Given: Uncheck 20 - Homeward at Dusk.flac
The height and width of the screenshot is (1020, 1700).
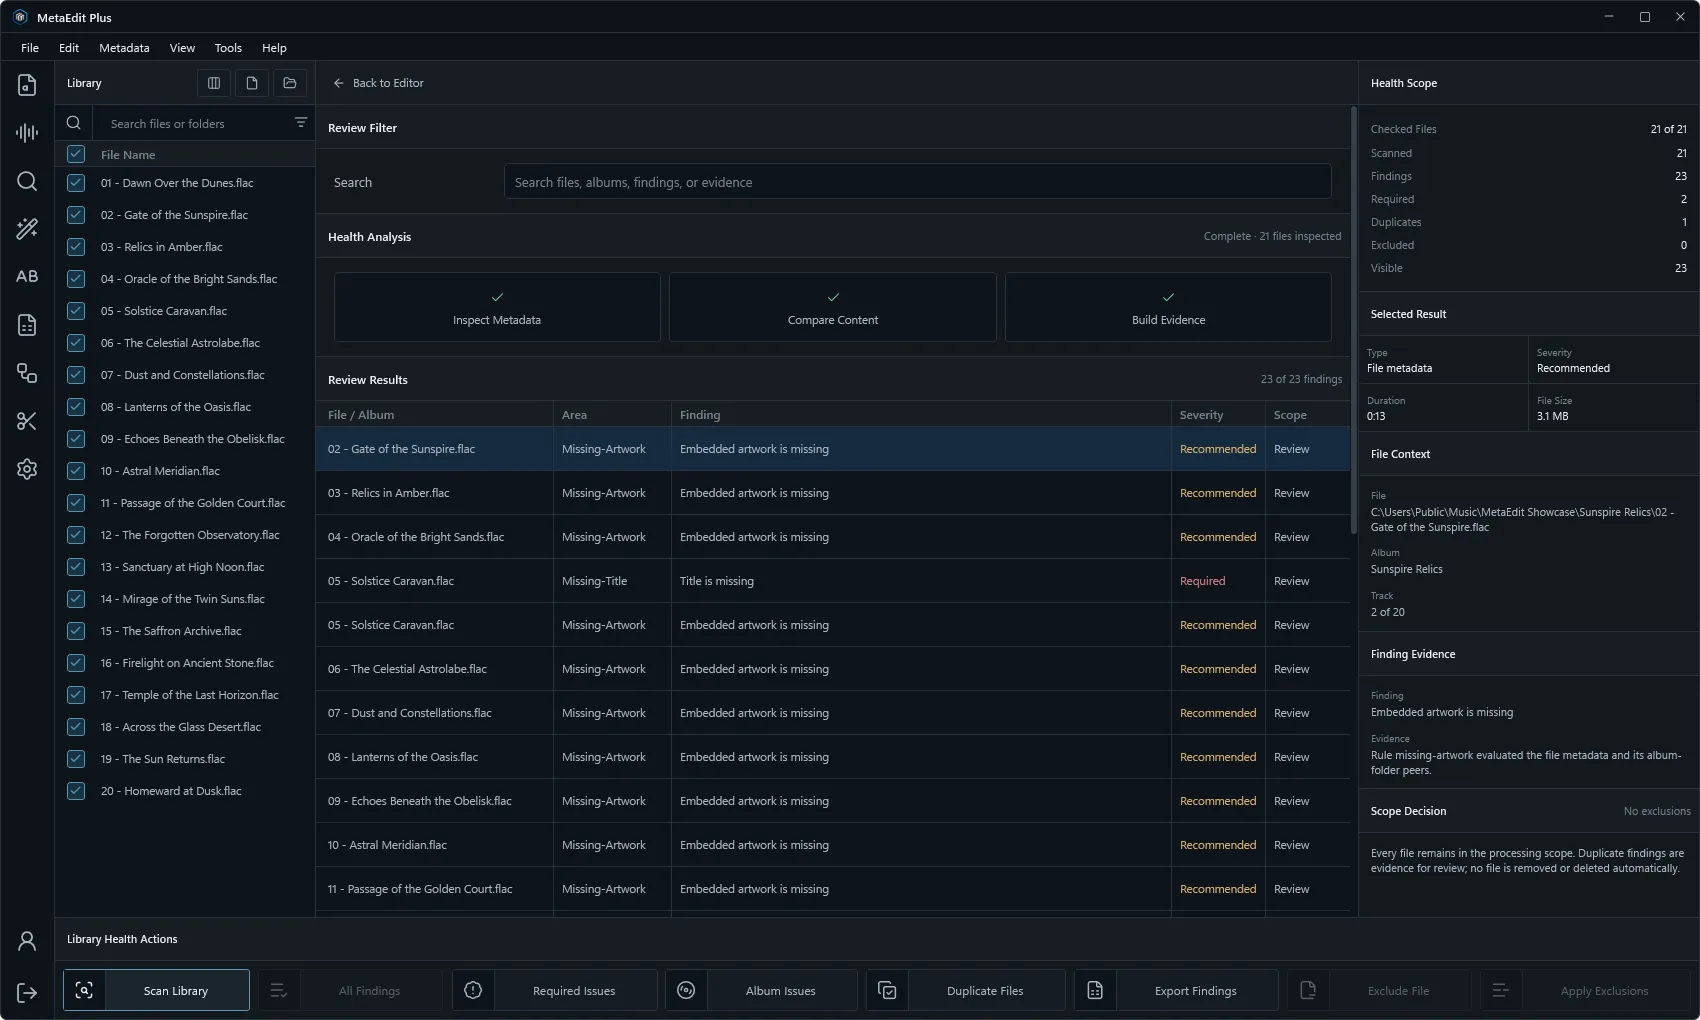Looking at the screenshot, I should 76,791.
